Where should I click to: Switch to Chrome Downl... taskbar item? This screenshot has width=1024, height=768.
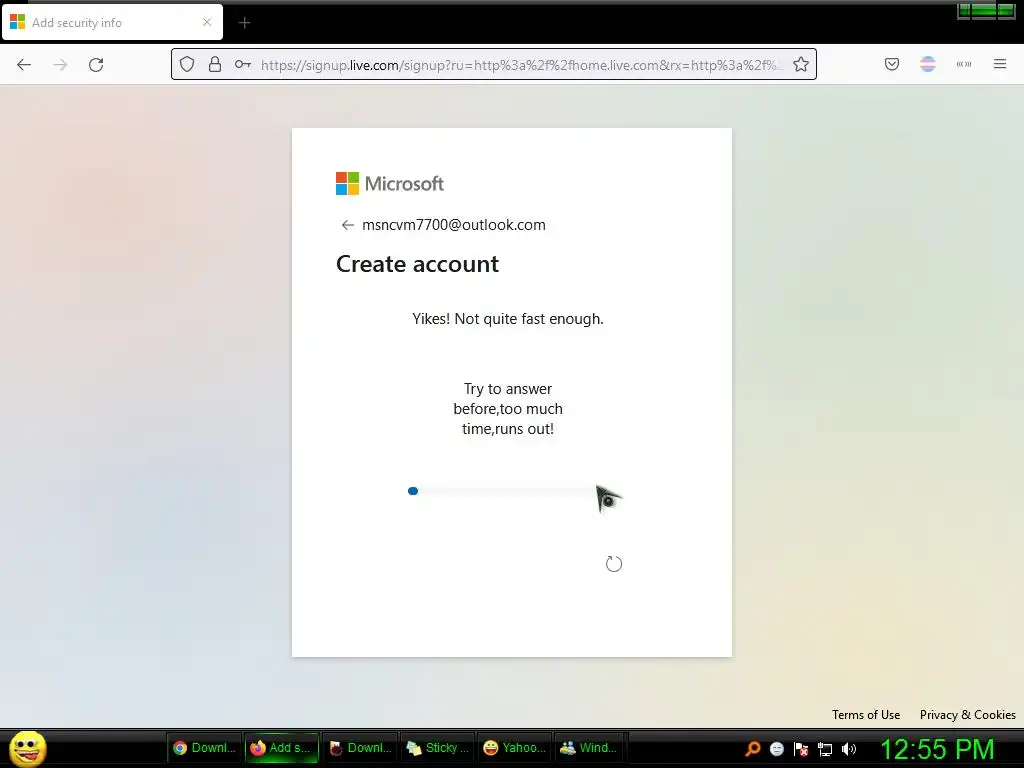coord(204,748)
